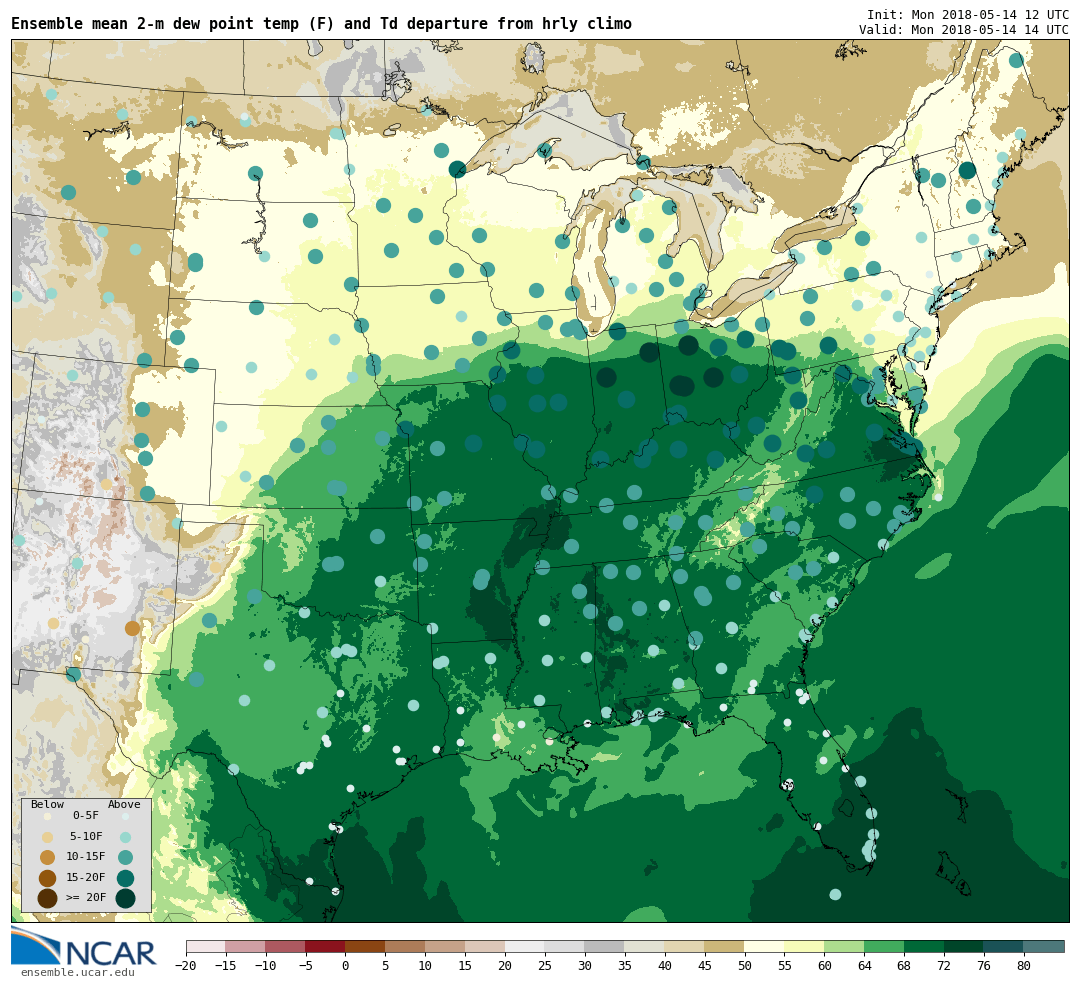Click the '-20' colorbar tick label
The height and width of the screenshot is (985, 1080).
[x=186, y=966]
